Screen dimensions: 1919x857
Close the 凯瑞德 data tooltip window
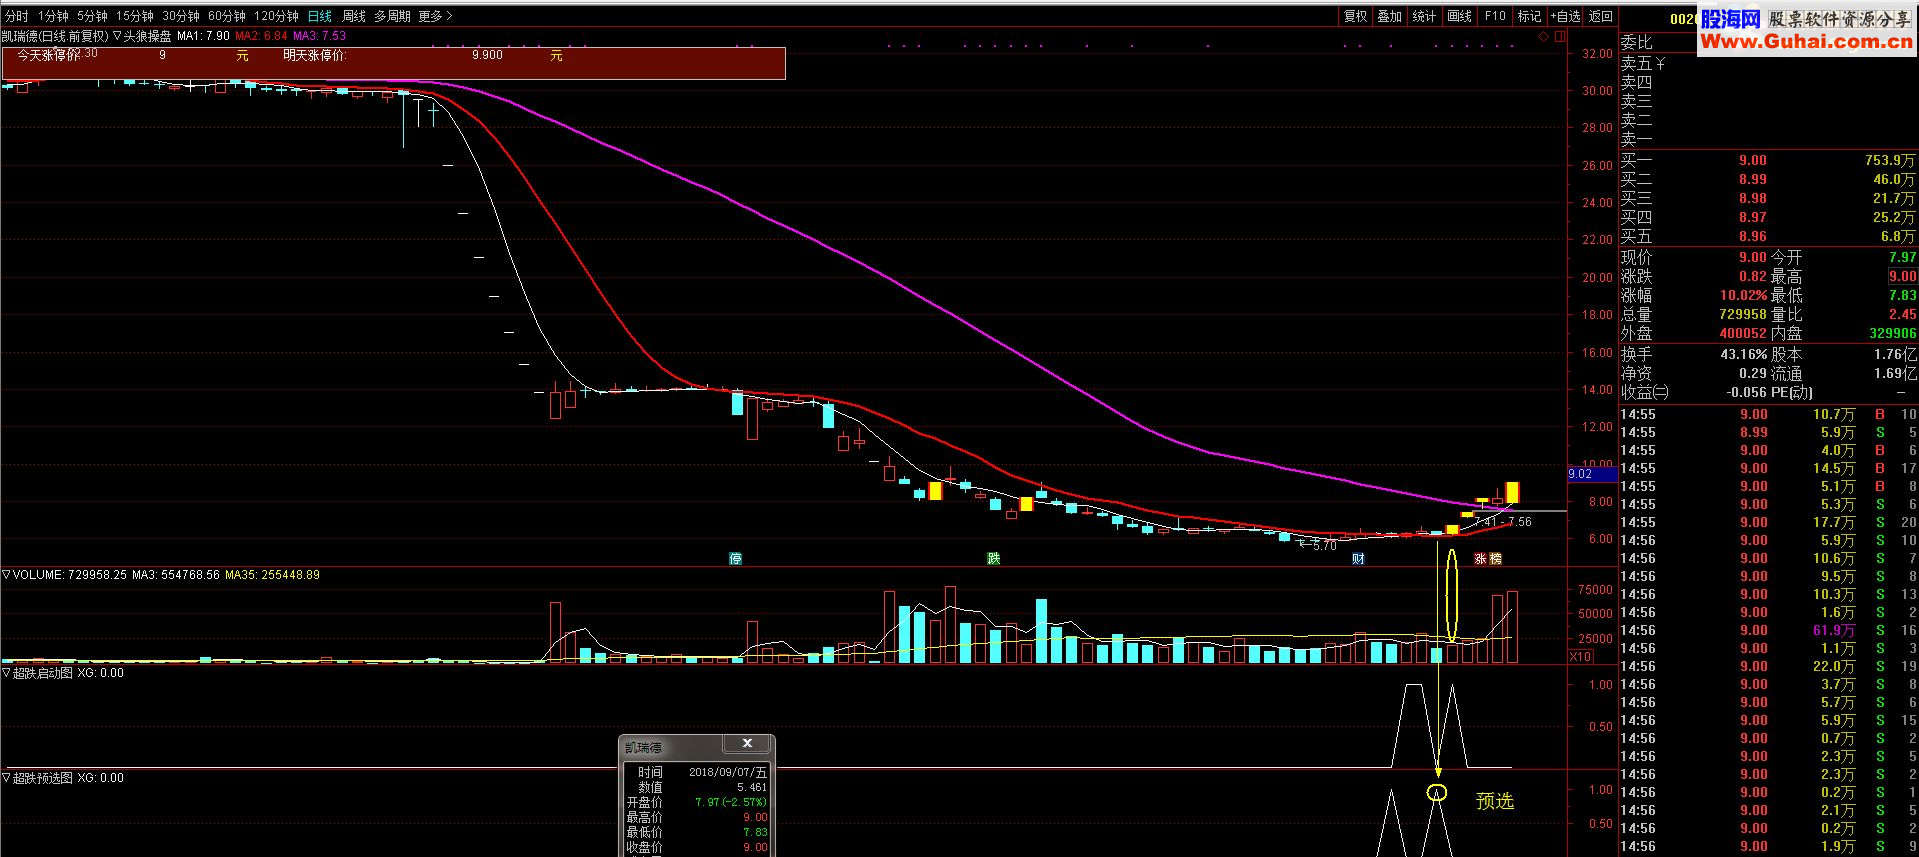747,743
